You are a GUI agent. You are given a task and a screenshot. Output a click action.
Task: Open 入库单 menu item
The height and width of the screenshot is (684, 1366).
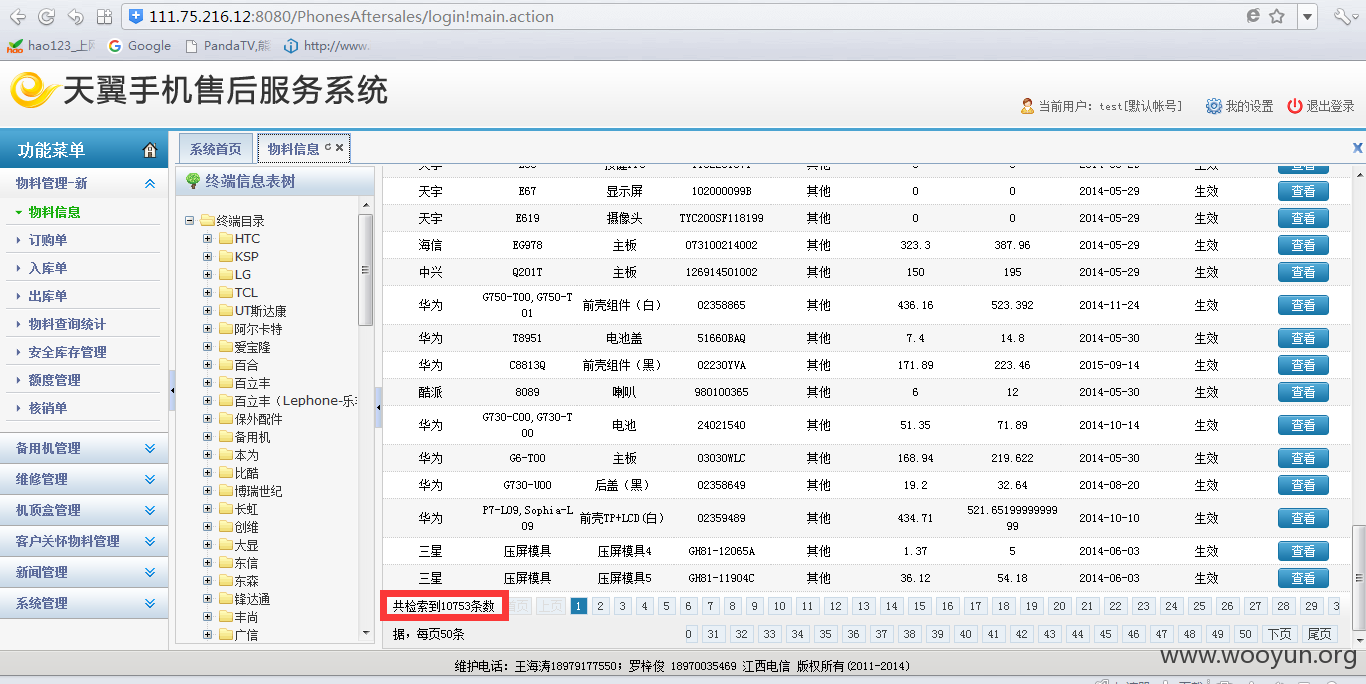(x=48, y=268)
